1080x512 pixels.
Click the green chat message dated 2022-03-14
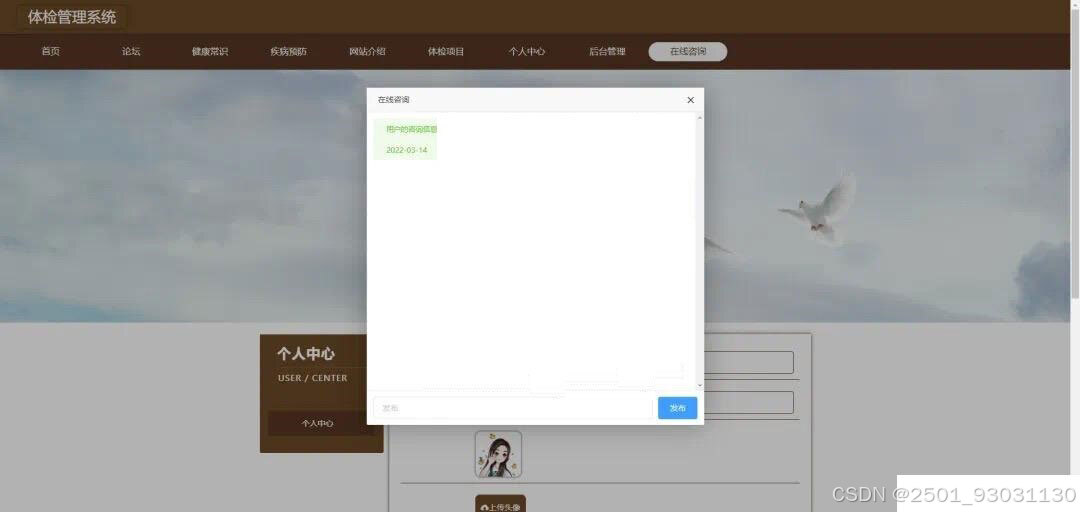click(405, 139)
